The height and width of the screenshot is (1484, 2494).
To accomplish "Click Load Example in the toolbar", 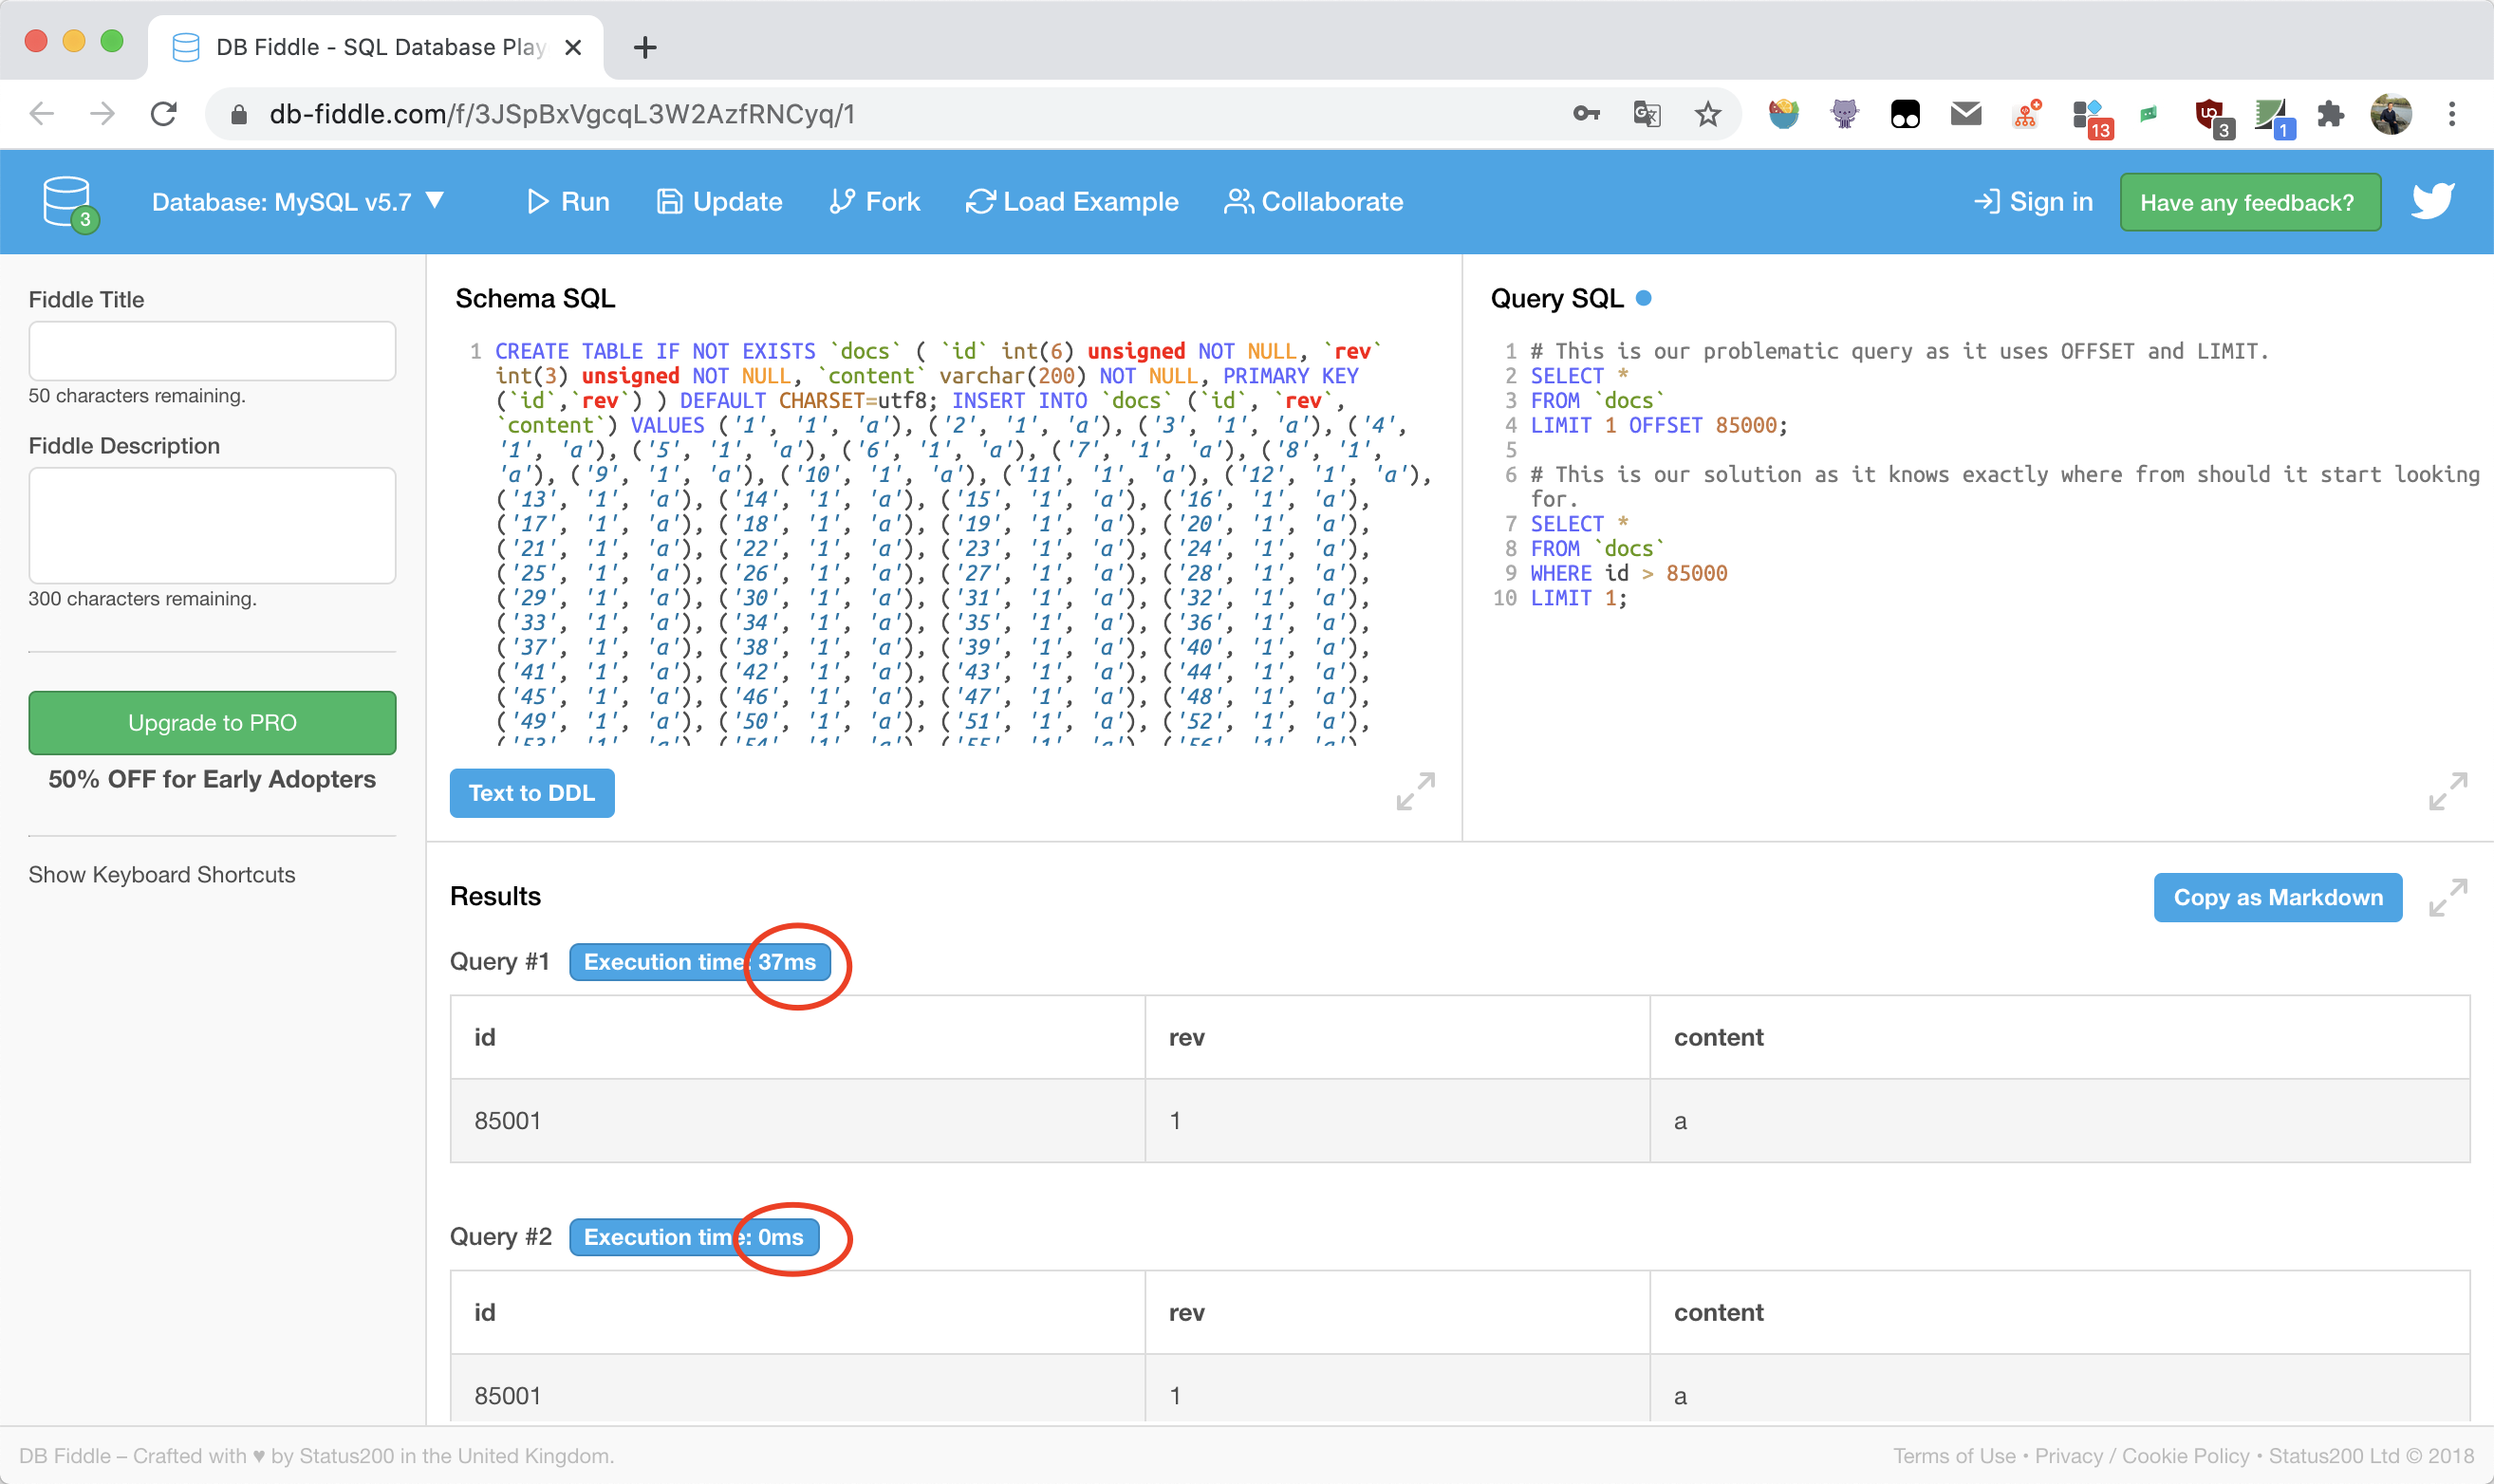I will pyautogui.click(x=1072, y=202).
